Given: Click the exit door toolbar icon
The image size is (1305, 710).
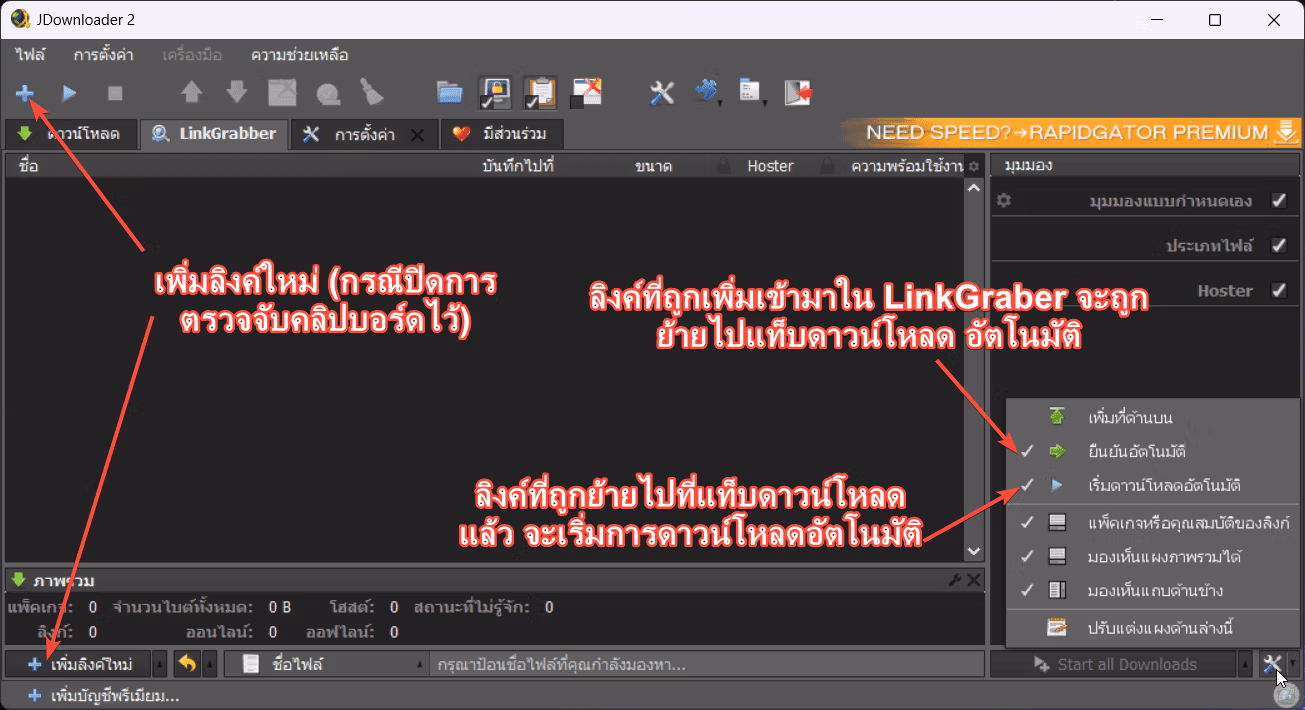Looking at the screenshot, I should 798,93.
